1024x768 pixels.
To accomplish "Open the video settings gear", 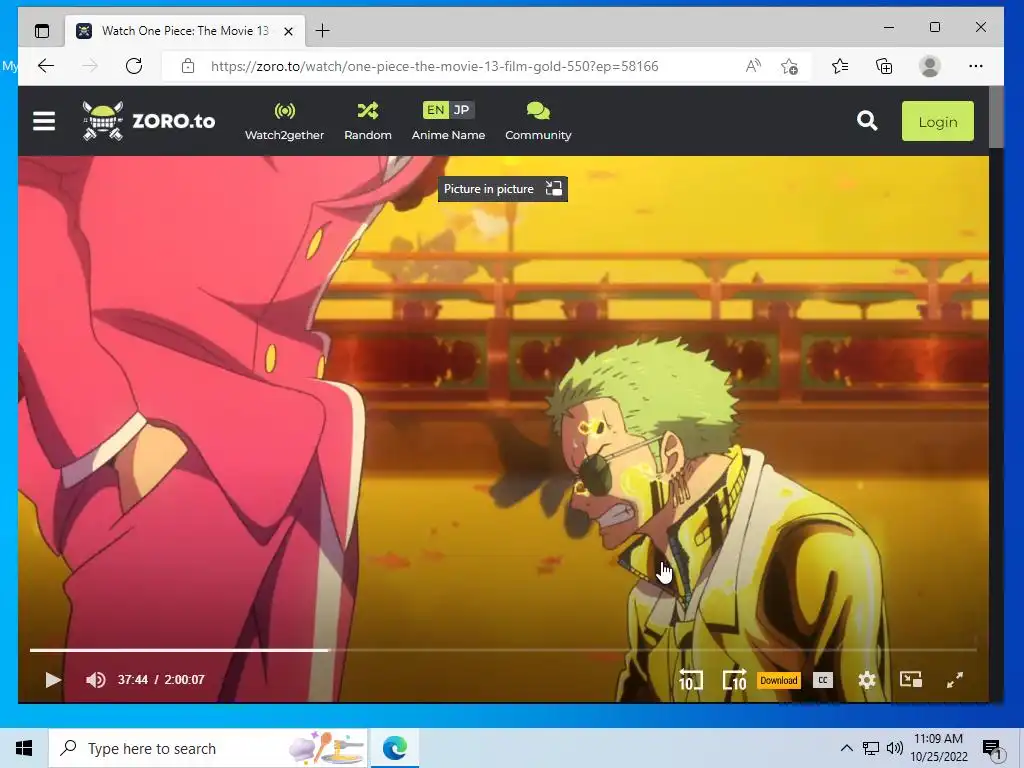I will [867, 680].
